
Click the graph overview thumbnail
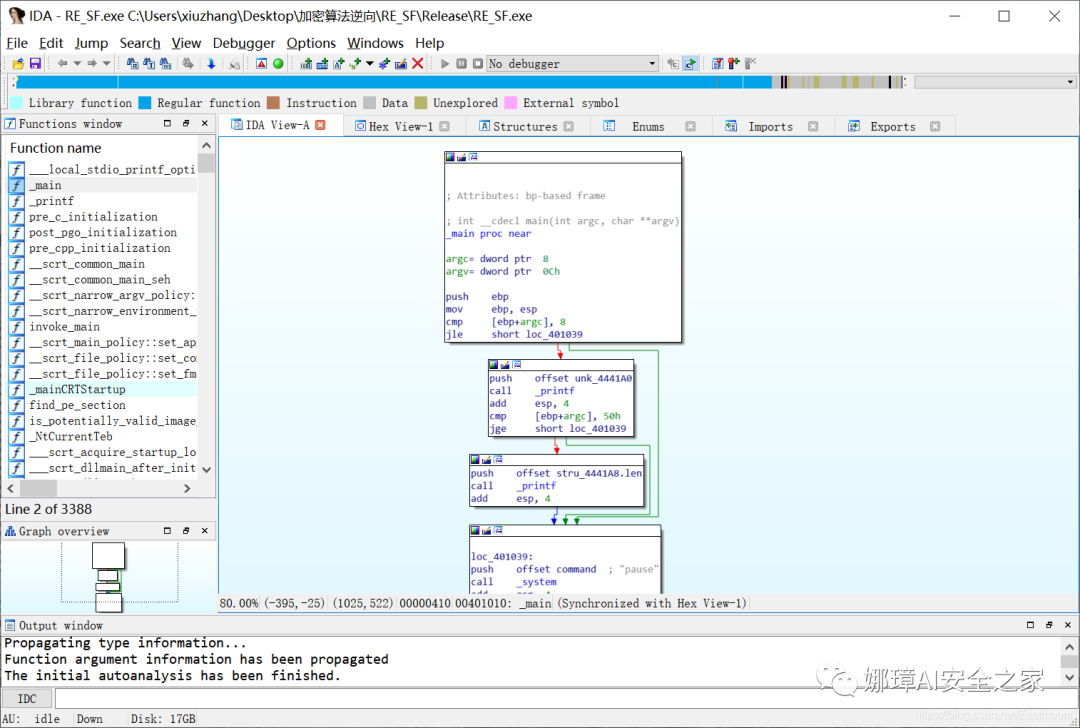pyautogui.click(x=110, y=577)
